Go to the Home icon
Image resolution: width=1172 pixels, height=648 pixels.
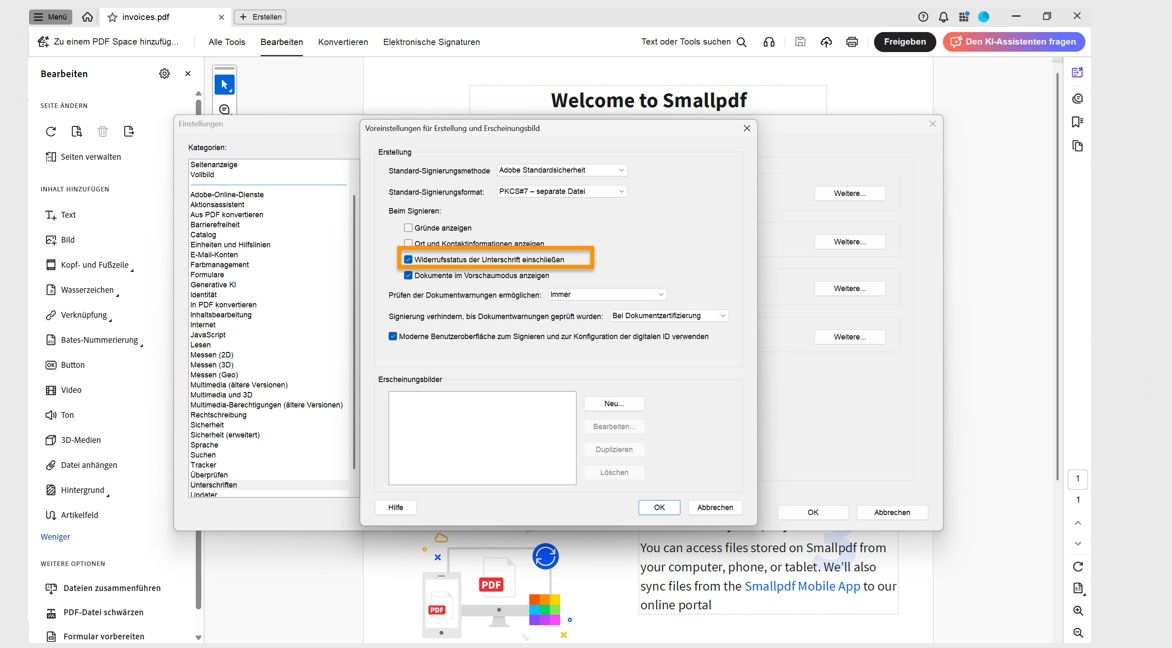87,16
